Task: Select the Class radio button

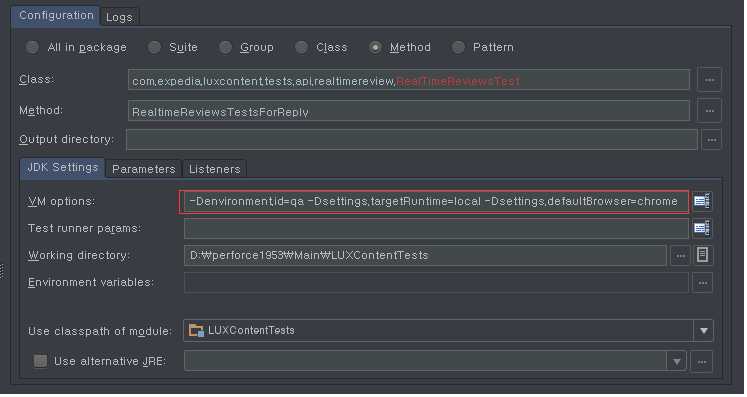Action: [x=301, y=47]
